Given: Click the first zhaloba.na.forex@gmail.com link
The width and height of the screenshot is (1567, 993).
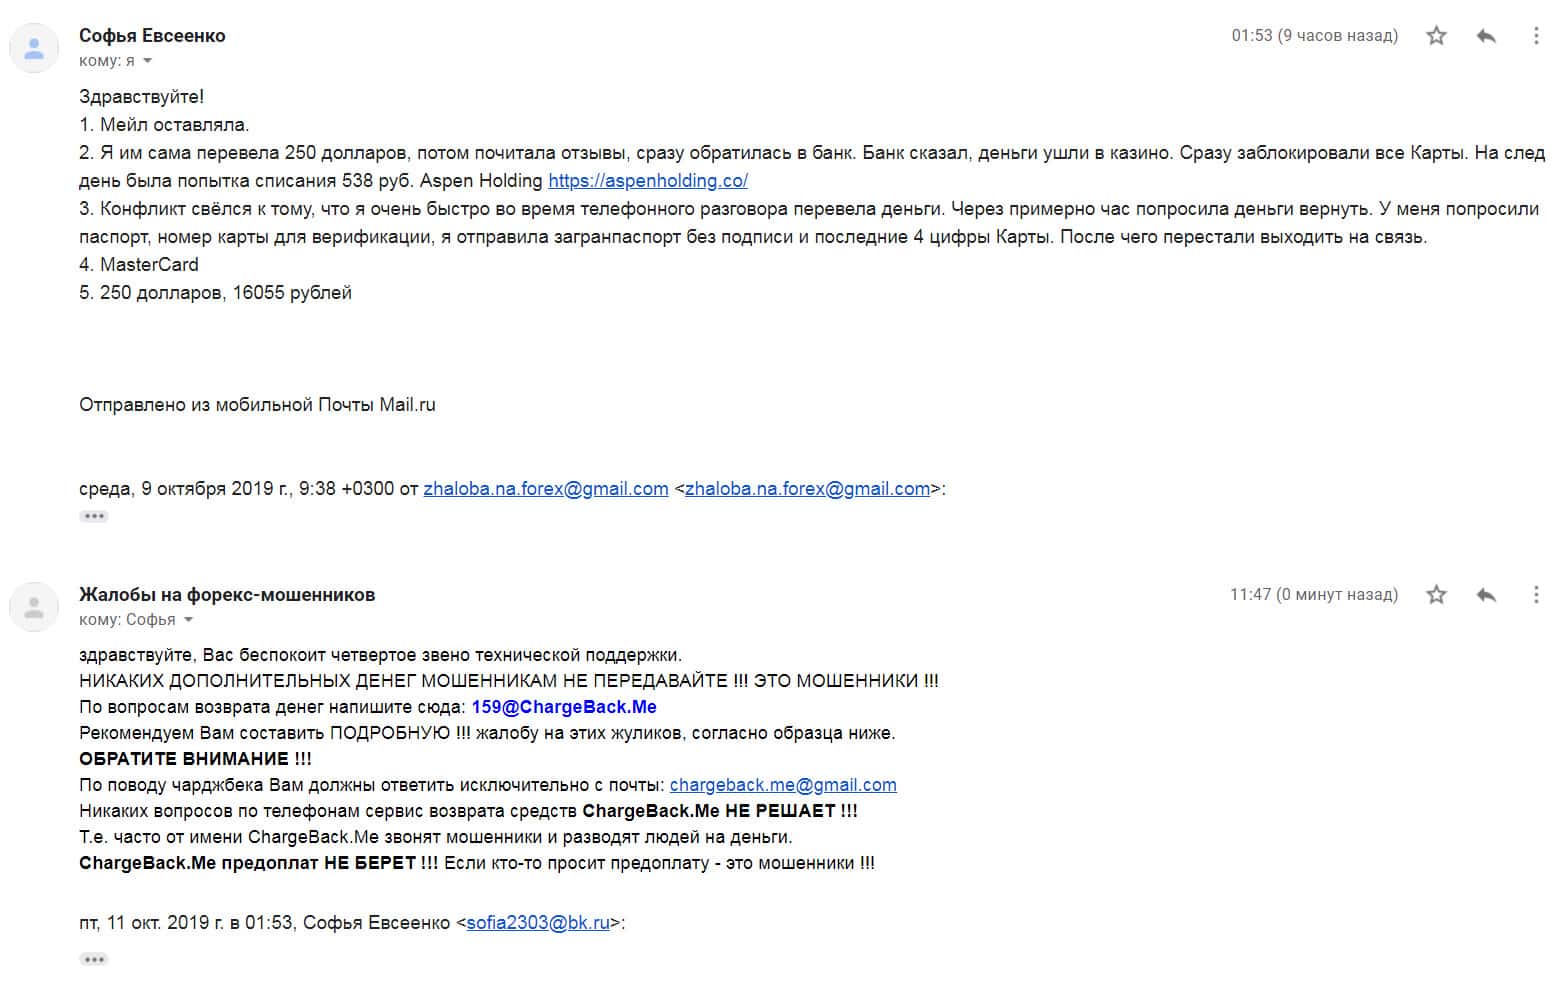Looking at the screenshot, I should [546, 489].
